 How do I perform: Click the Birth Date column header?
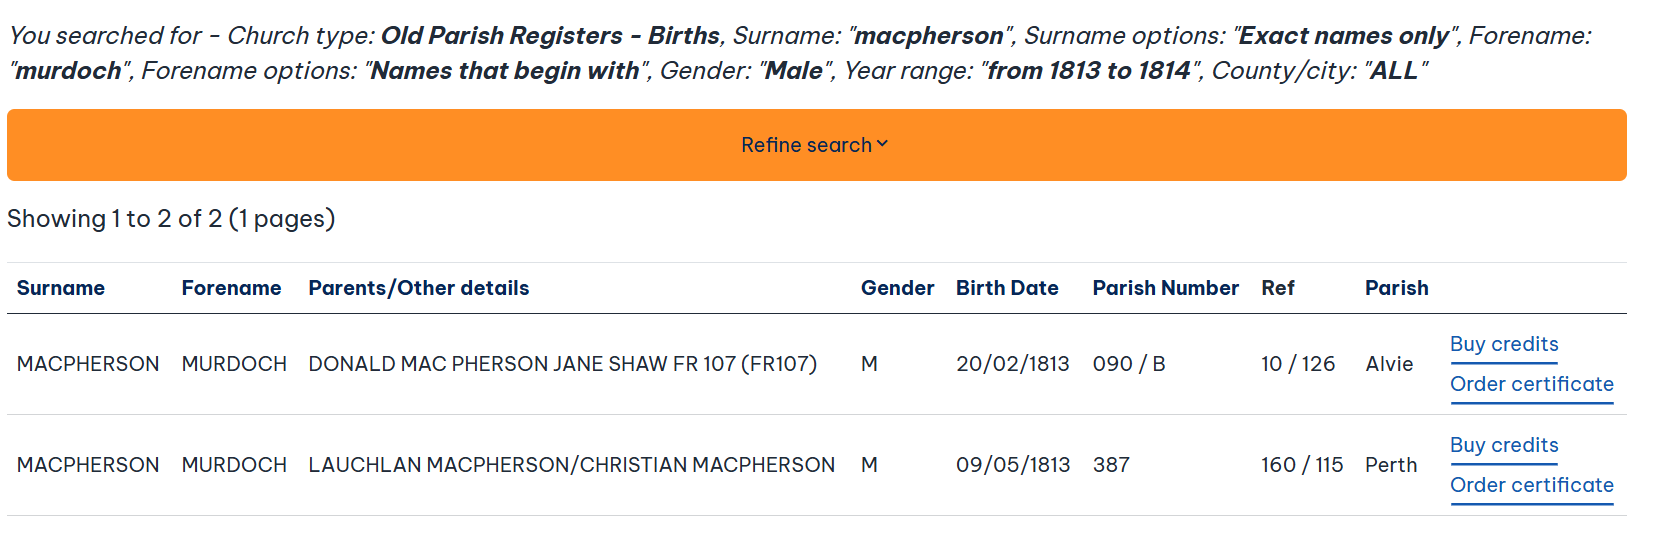click(x=1007, y=288)
